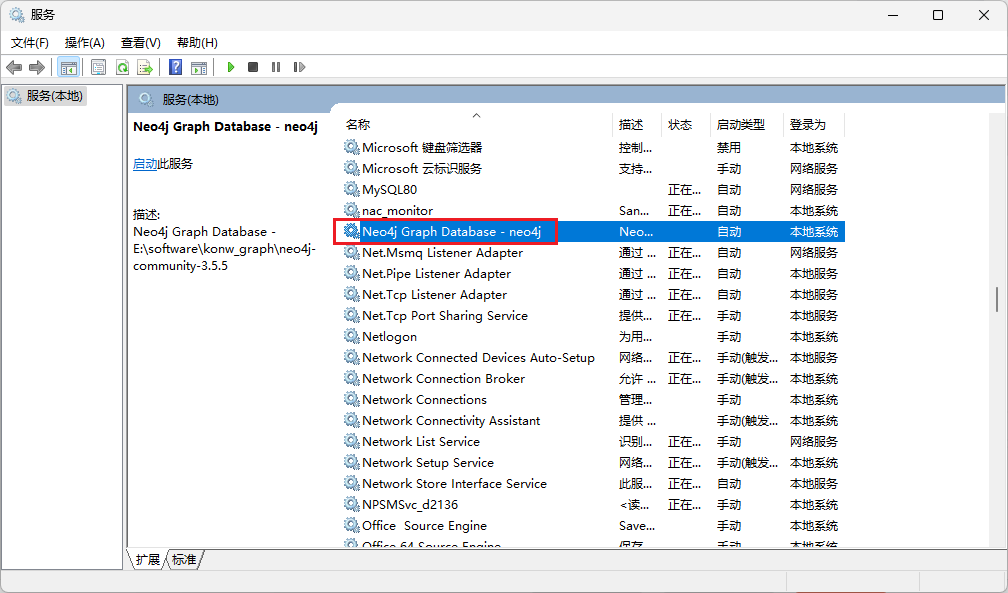Click 禁用 startup type for Microsoft 键盘筛选器

coord(729,147)
